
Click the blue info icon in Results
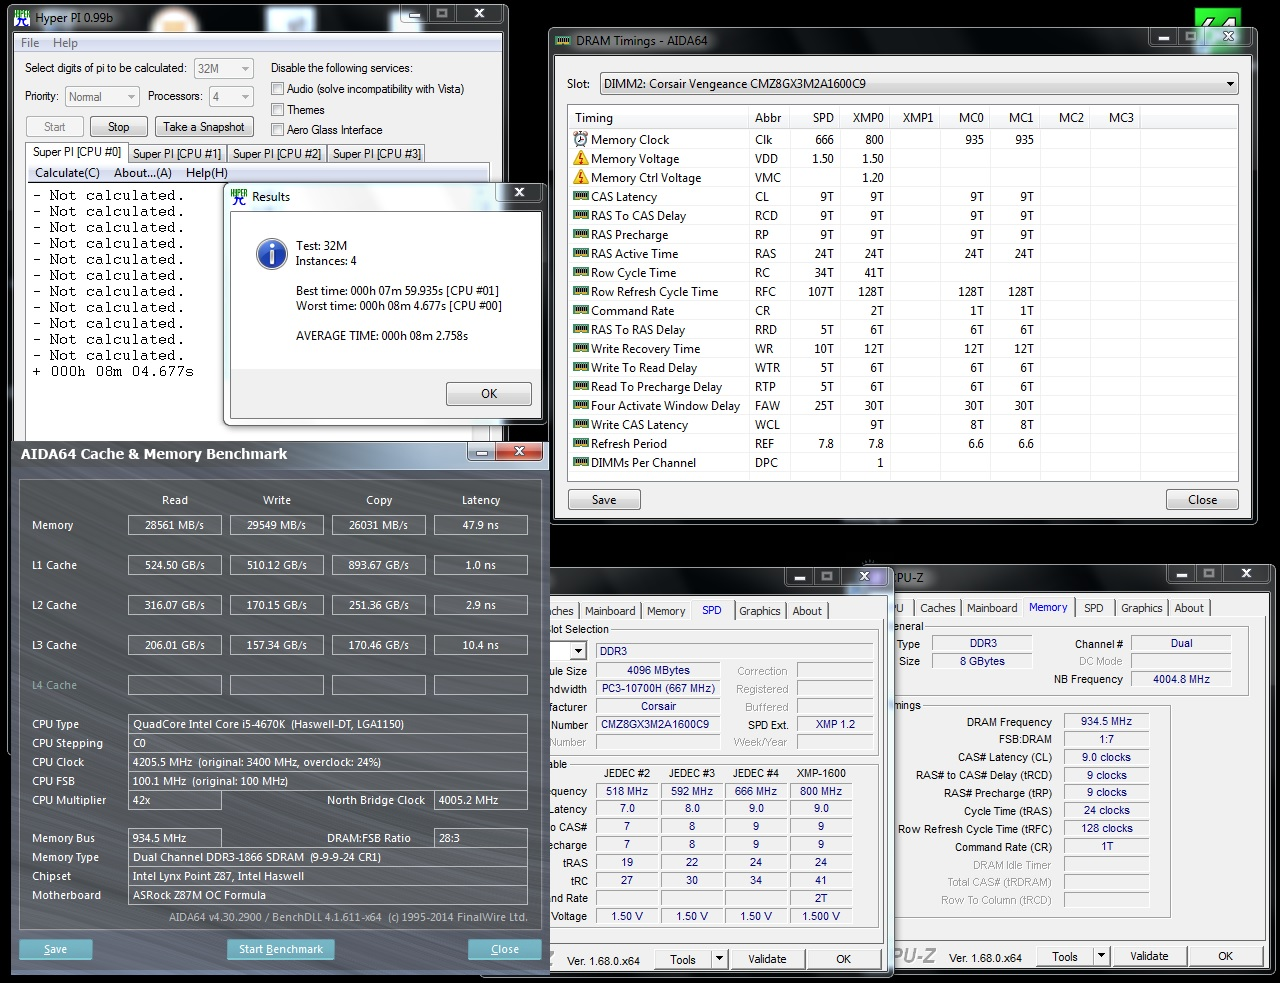point(272,253)
